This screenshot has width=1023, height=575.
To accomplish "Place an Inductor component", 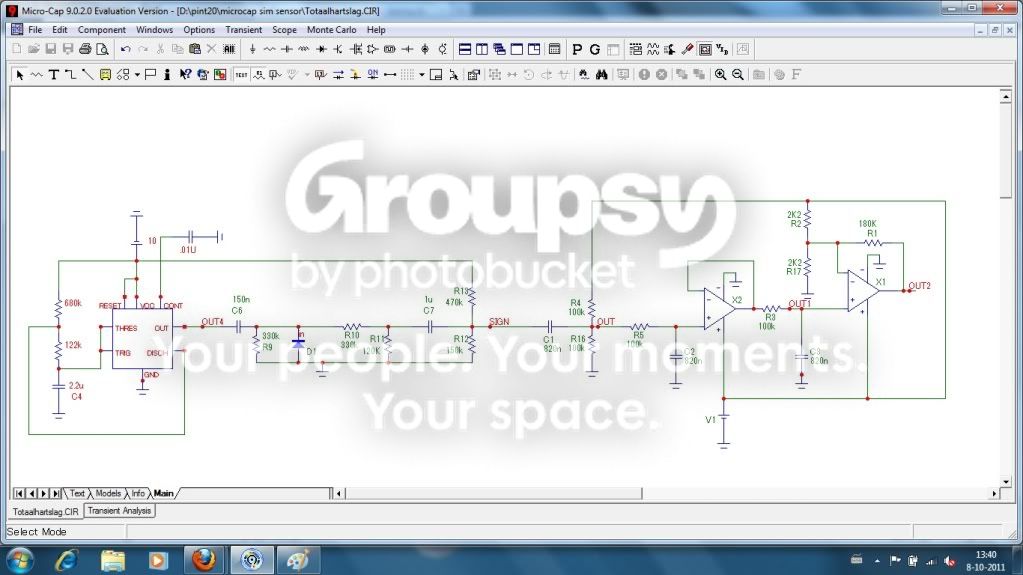I will 303,49.
